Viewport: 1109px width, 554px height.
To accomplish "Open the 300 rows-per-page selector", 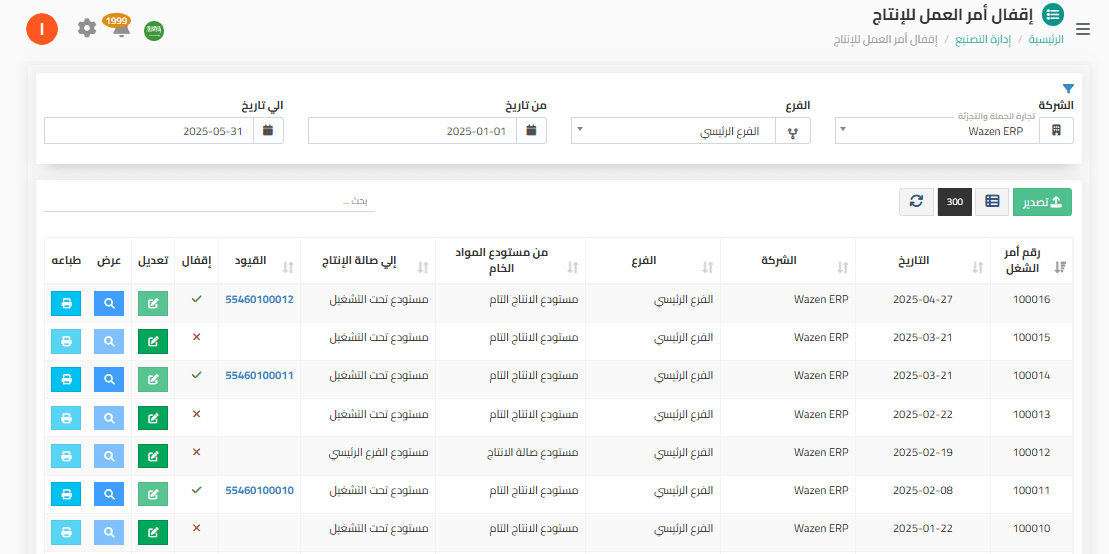I will [955, 202].
